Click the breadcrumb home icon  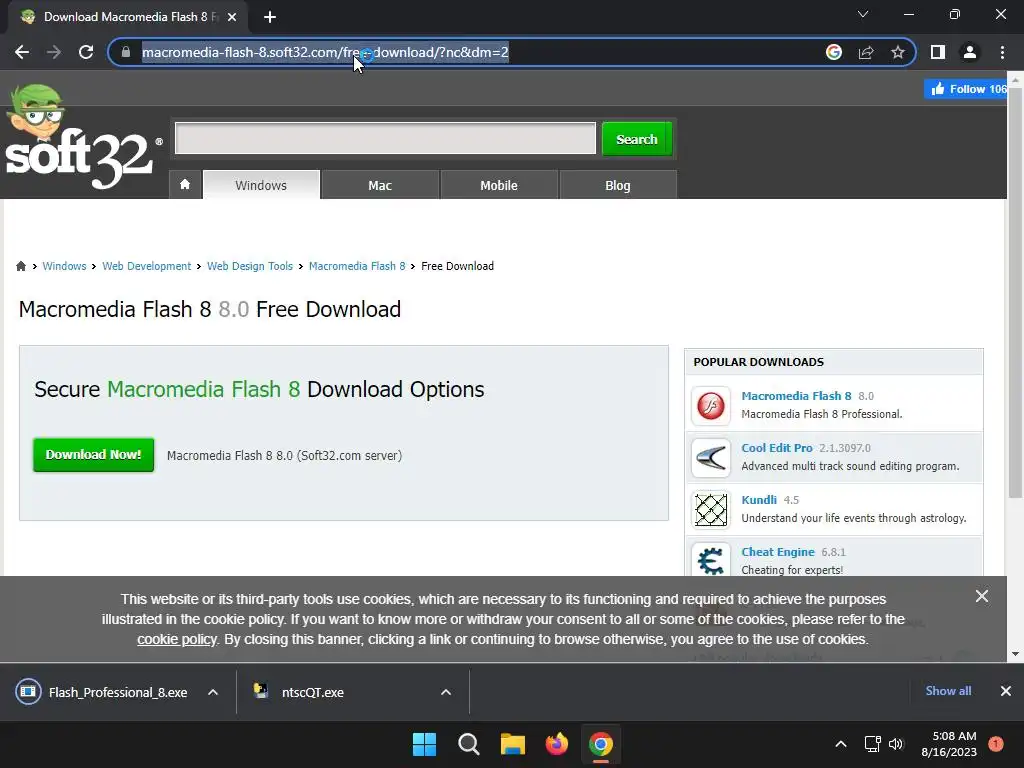click(x=21, y=266)
